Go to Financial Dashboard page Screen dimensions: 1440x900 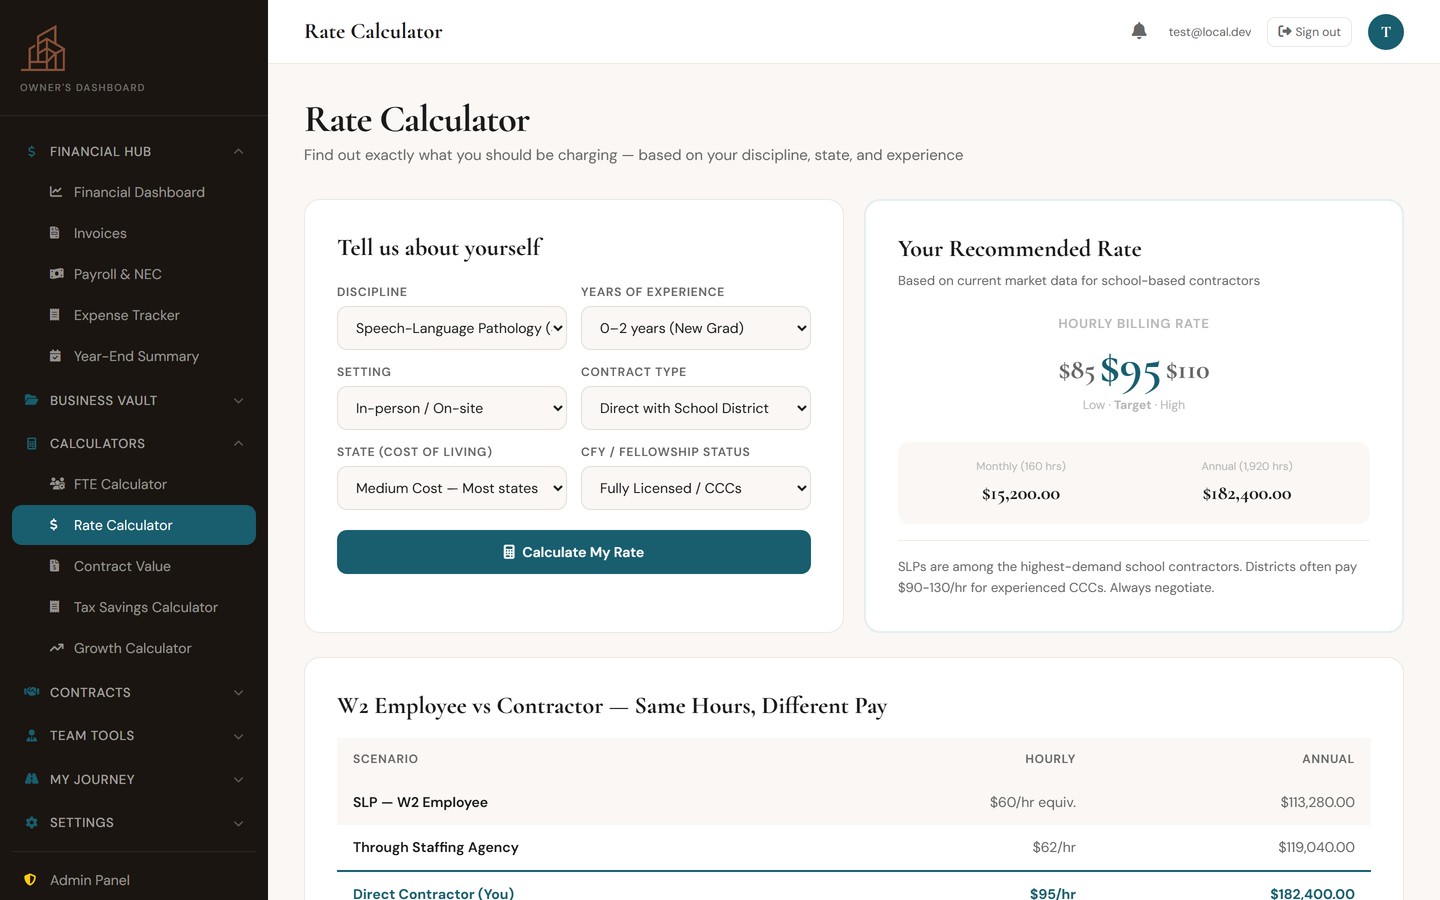coord(134,192)
